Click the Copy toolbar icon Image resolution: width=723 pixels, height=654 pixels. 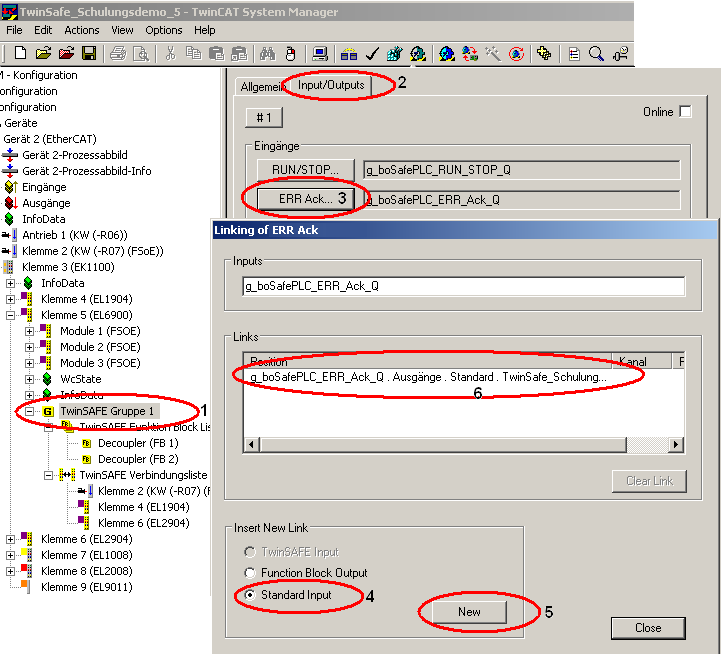193,54
